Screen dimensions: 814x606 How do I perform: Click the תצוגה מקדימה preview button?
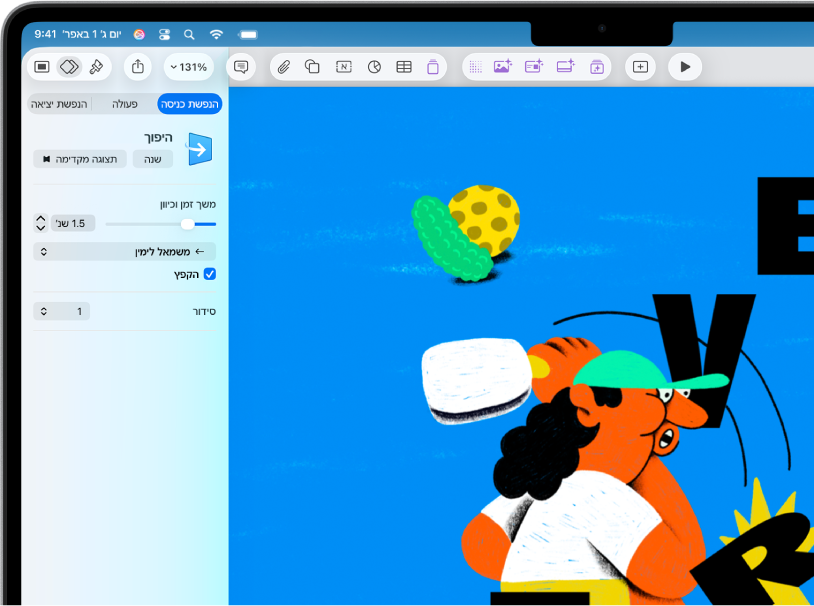point(80,159)
